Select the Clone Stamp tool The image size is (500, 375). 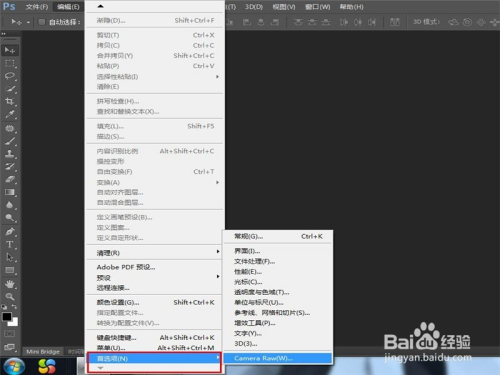pyautogui.click(x=10, y=154)
